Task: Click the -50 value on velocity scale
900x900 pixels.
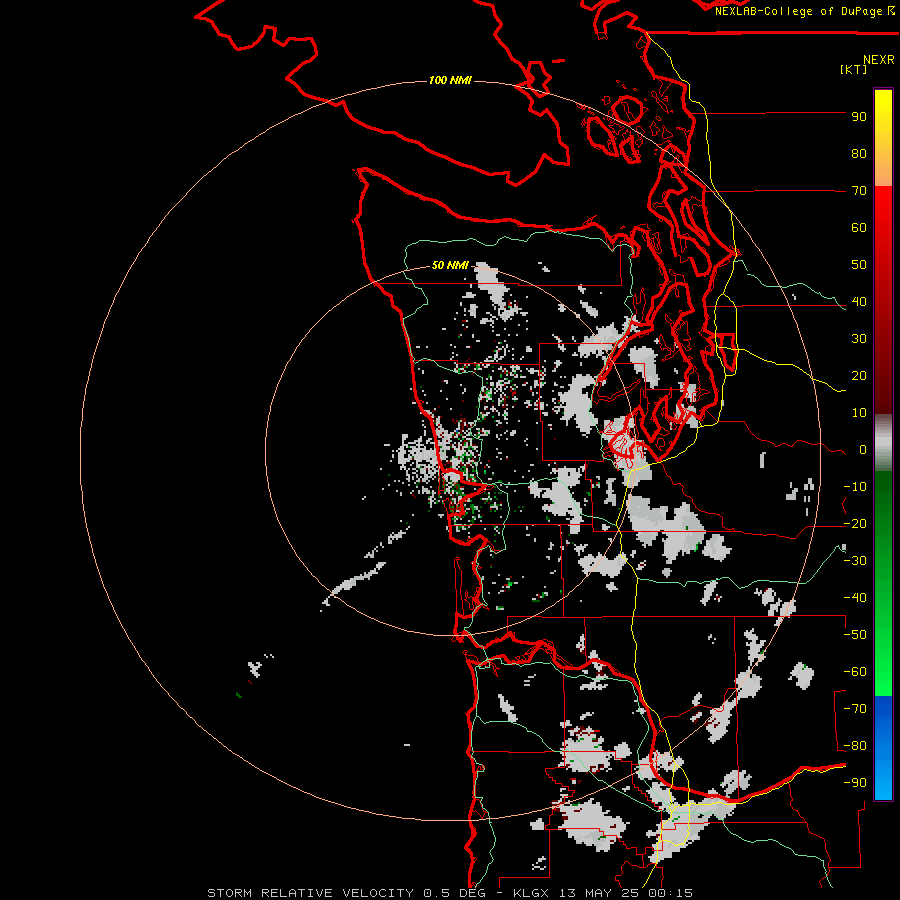Action: pos(855,635)
